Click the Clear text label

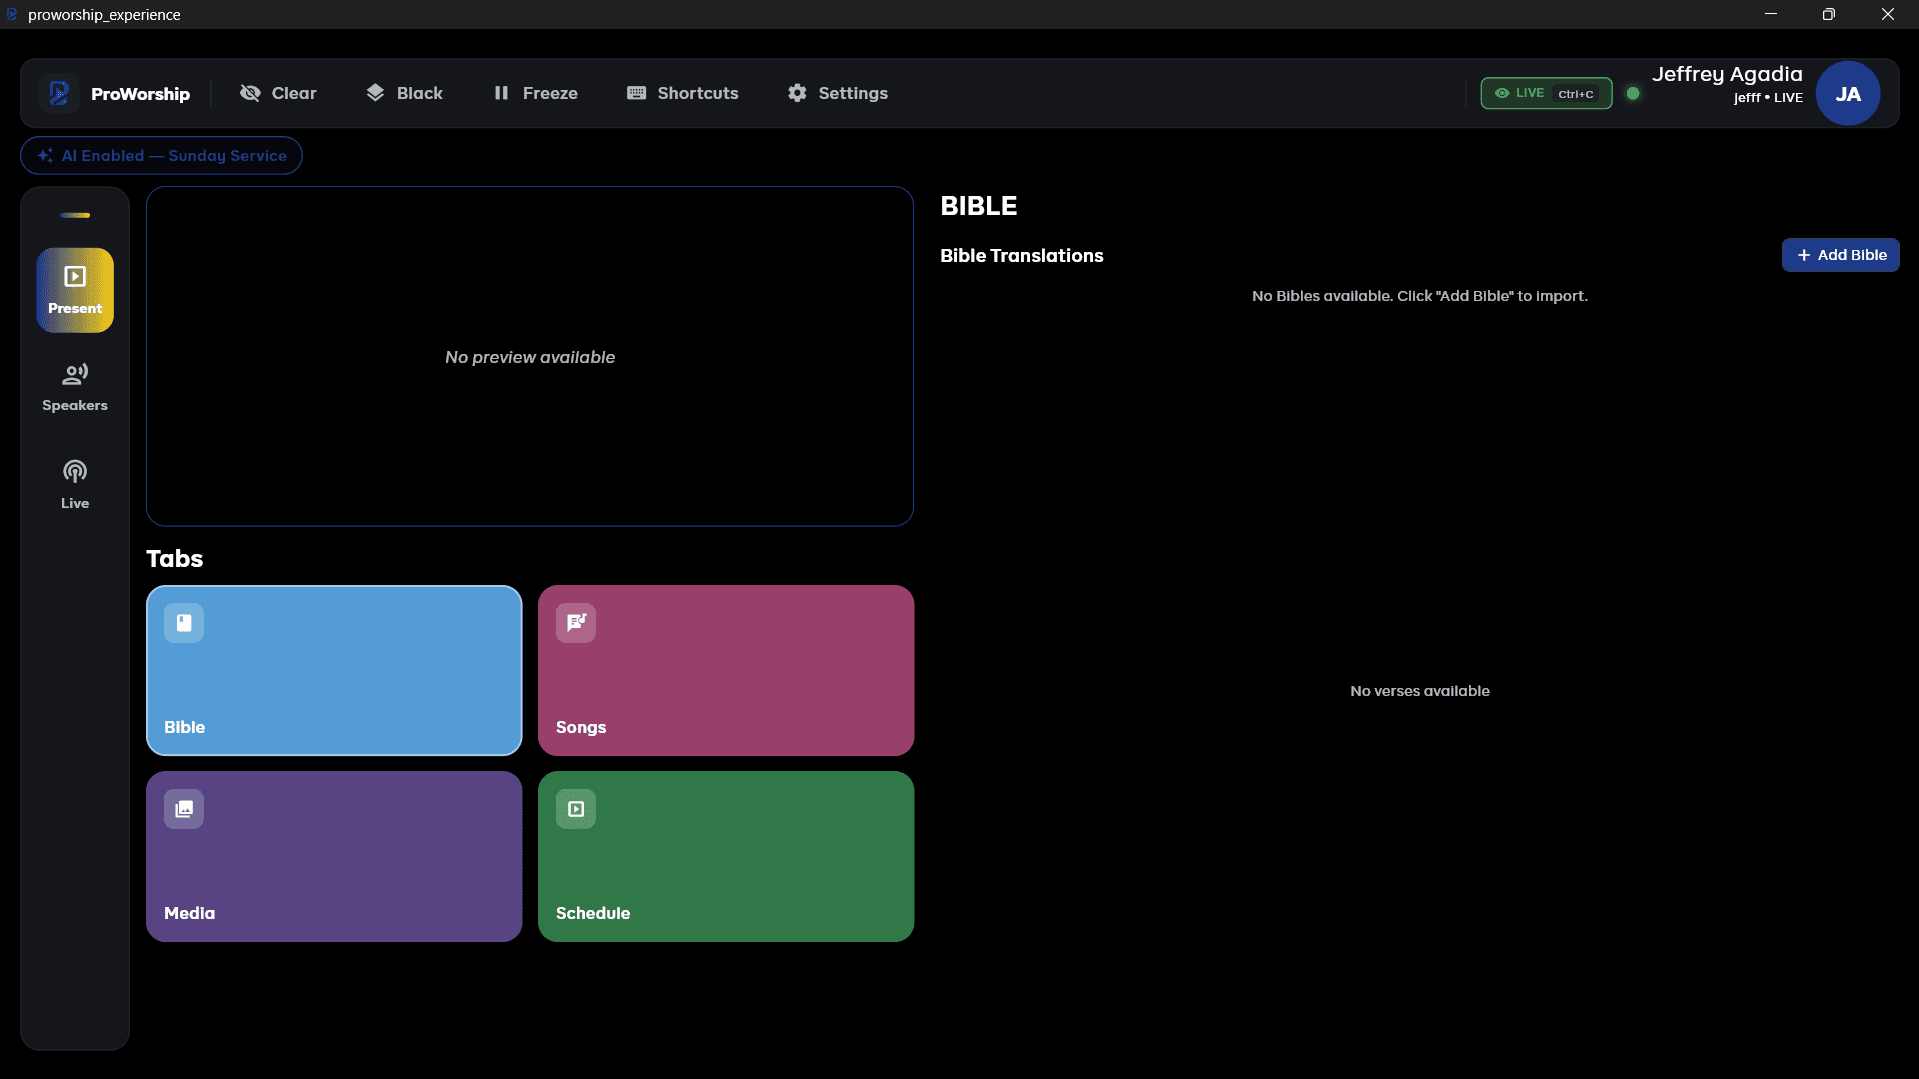294,93
